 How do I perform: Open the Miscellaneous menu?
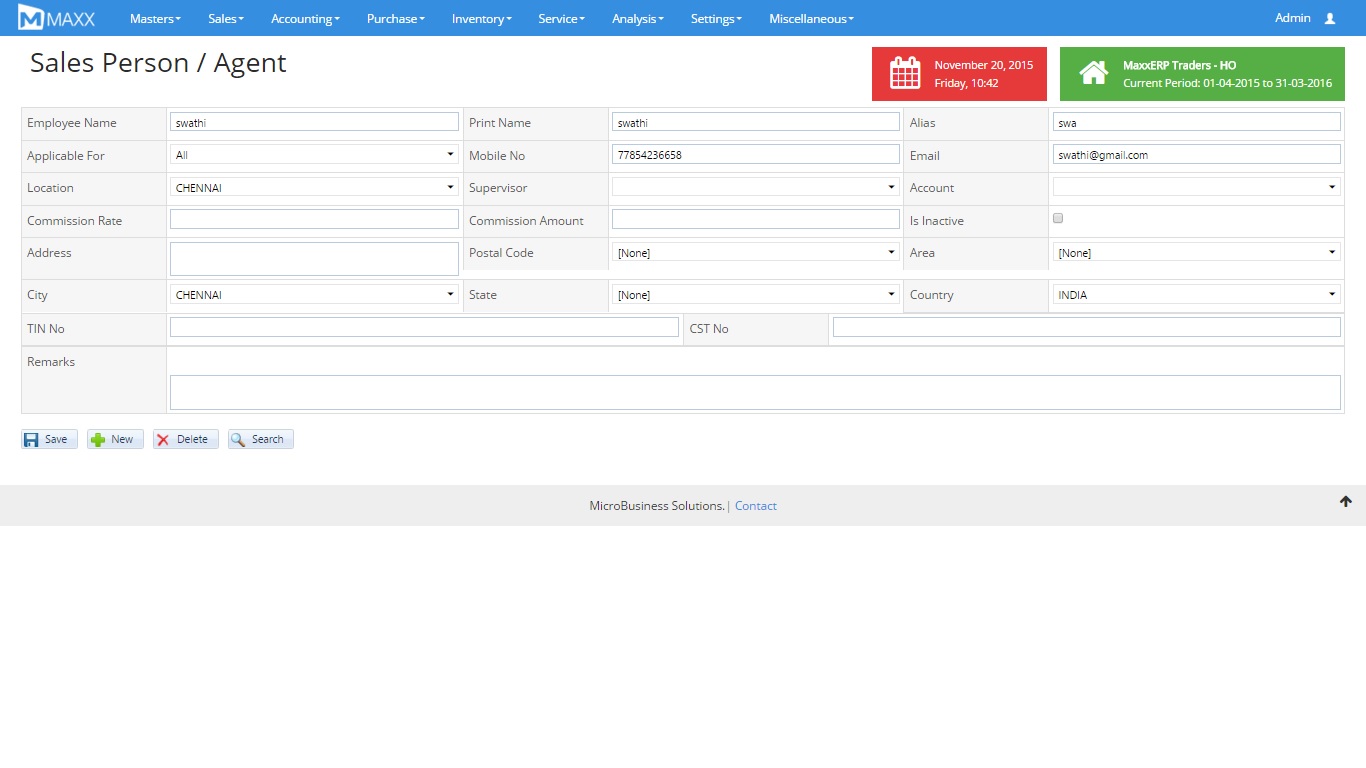pyautogui.click(x=811, y=18)
